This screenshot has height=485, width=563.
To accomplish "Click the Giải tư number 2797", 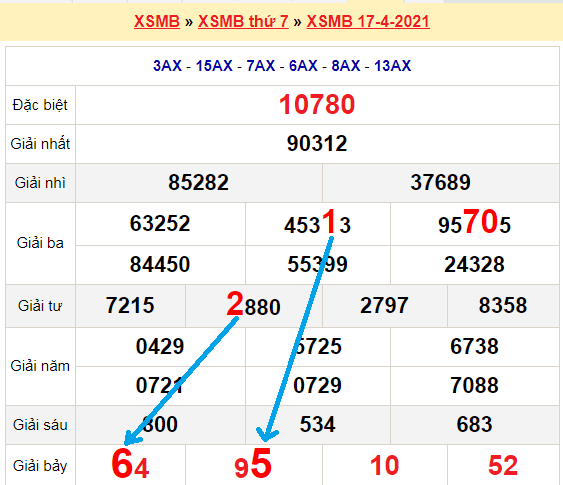I will [384, 306].
